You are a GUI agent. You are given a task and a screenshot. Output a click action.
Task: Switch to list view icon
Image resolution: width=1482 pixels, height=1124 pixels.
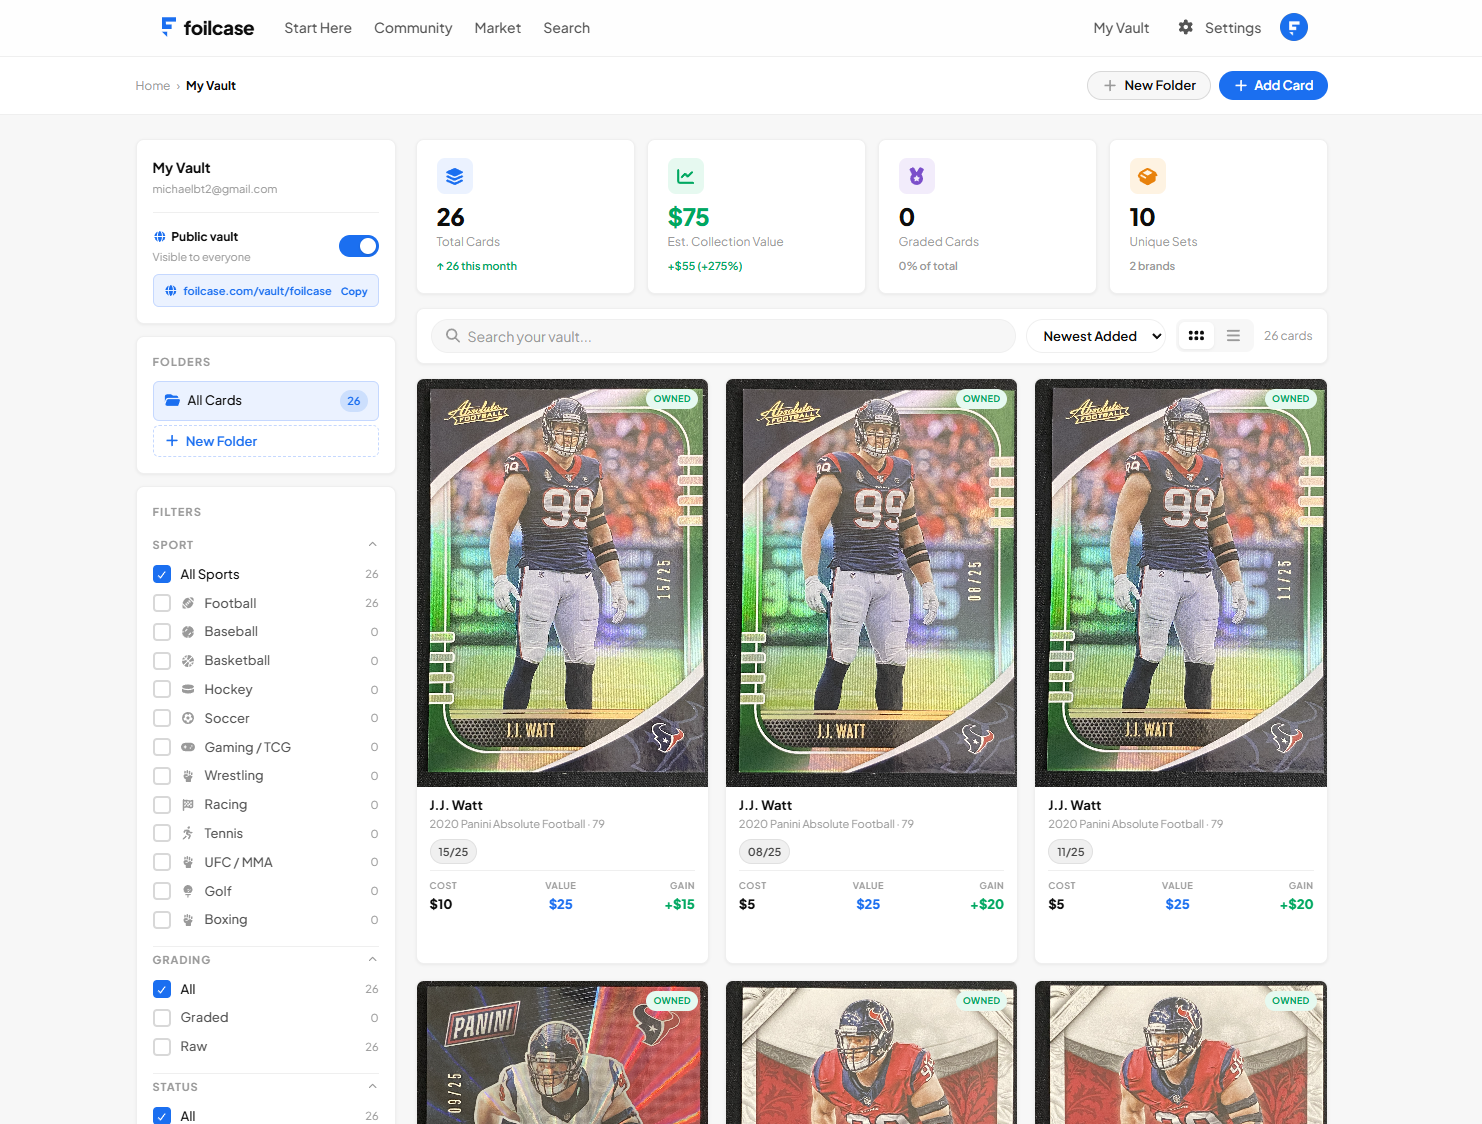1234,336
